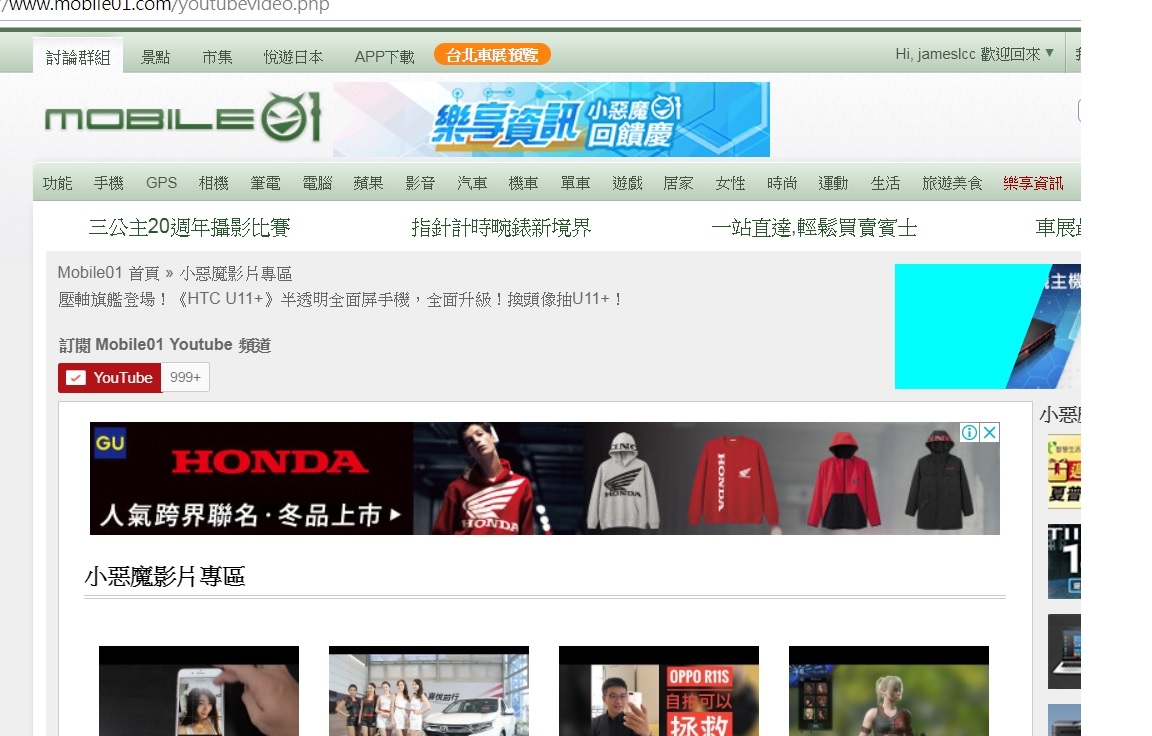The image size is (1152, 736).
Task: Open the 指針計時腕錶新境界 link
Action: pos(501,228)
